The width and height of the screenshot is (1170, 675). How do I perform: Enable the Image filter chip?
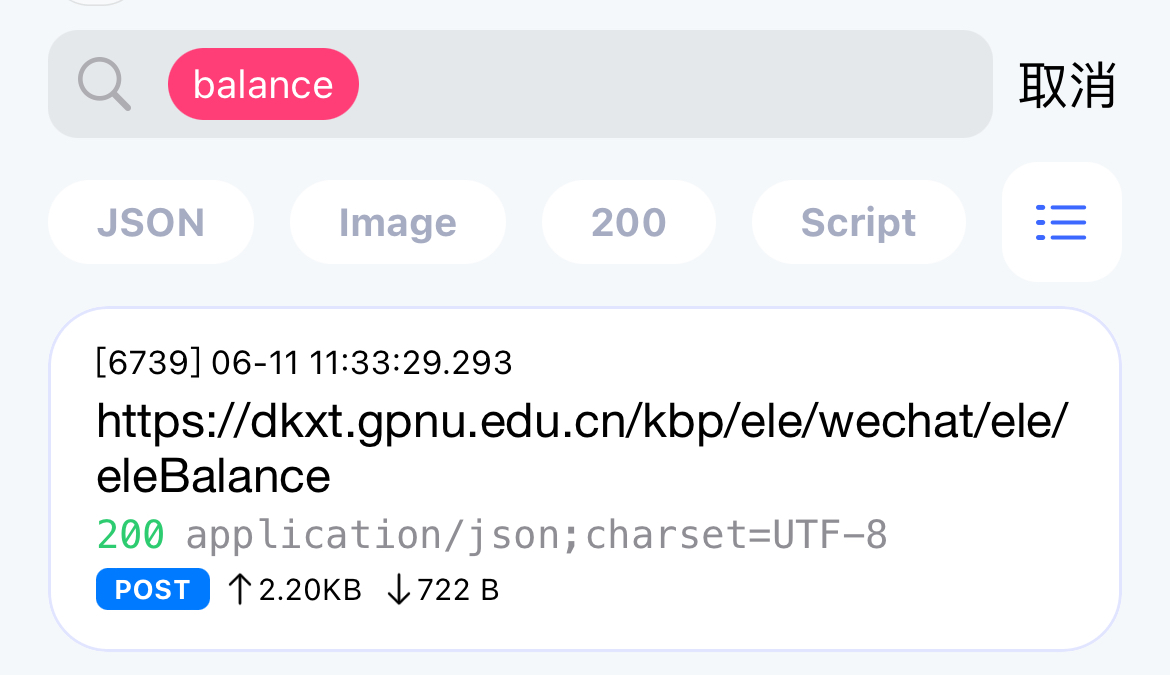(398, 222)
